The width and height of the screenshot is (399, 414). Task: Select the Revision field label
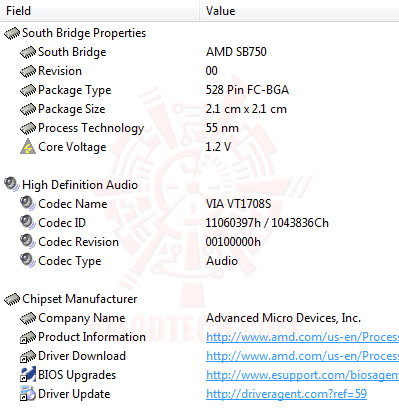(x=60, y=71)
